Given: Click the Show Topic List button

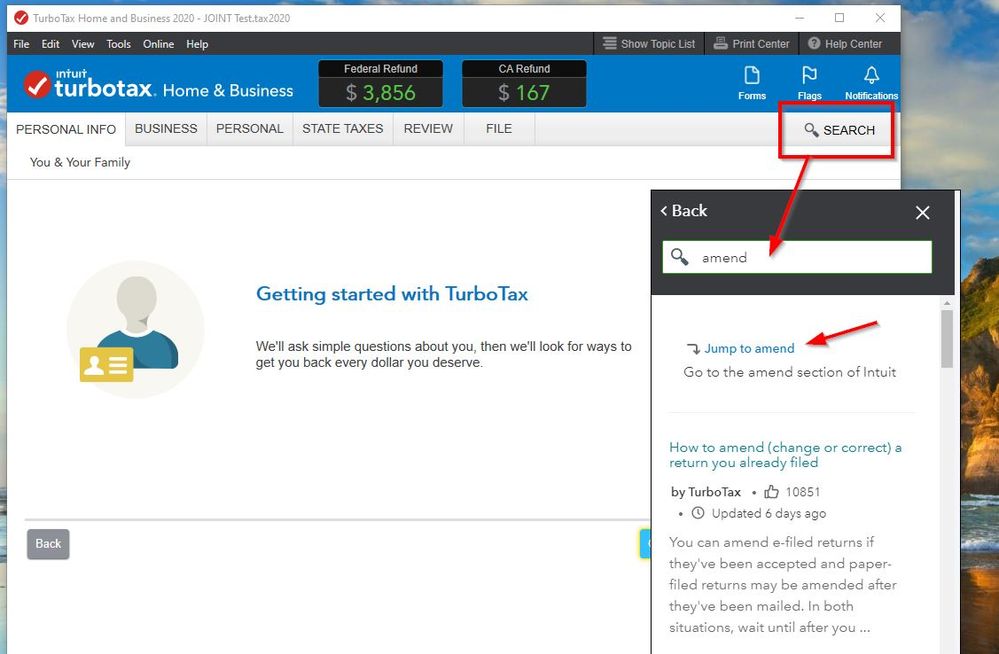Looking at the screenshot, I should [649, 43].
